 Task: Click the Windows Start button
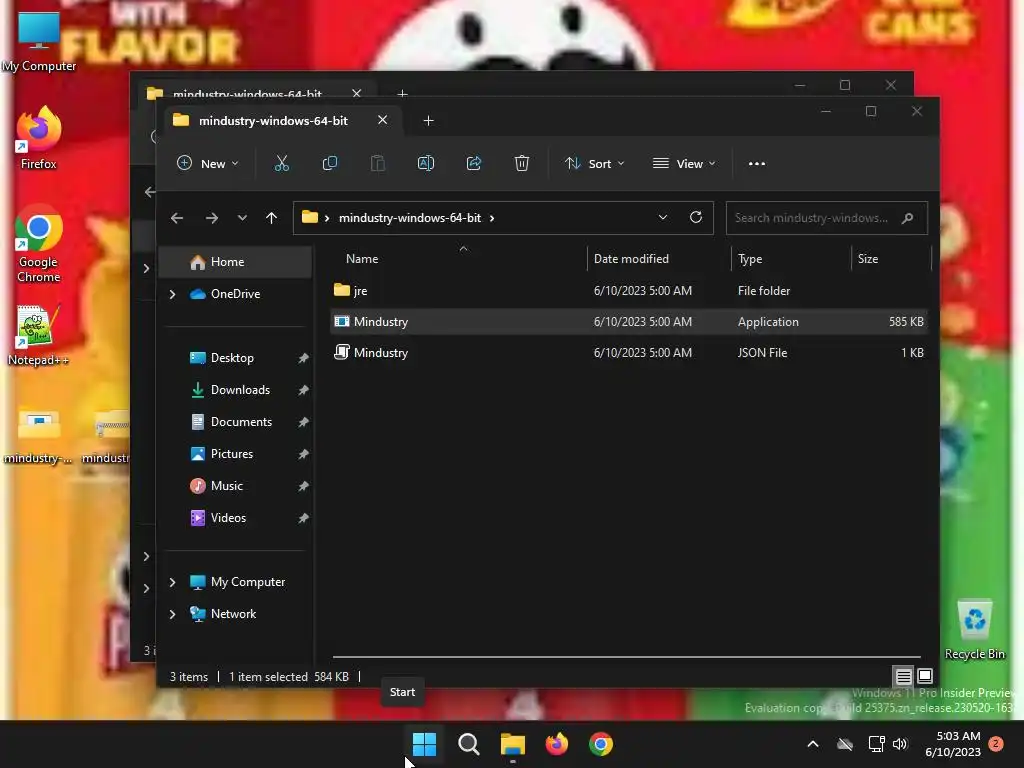tap(424, 744)
